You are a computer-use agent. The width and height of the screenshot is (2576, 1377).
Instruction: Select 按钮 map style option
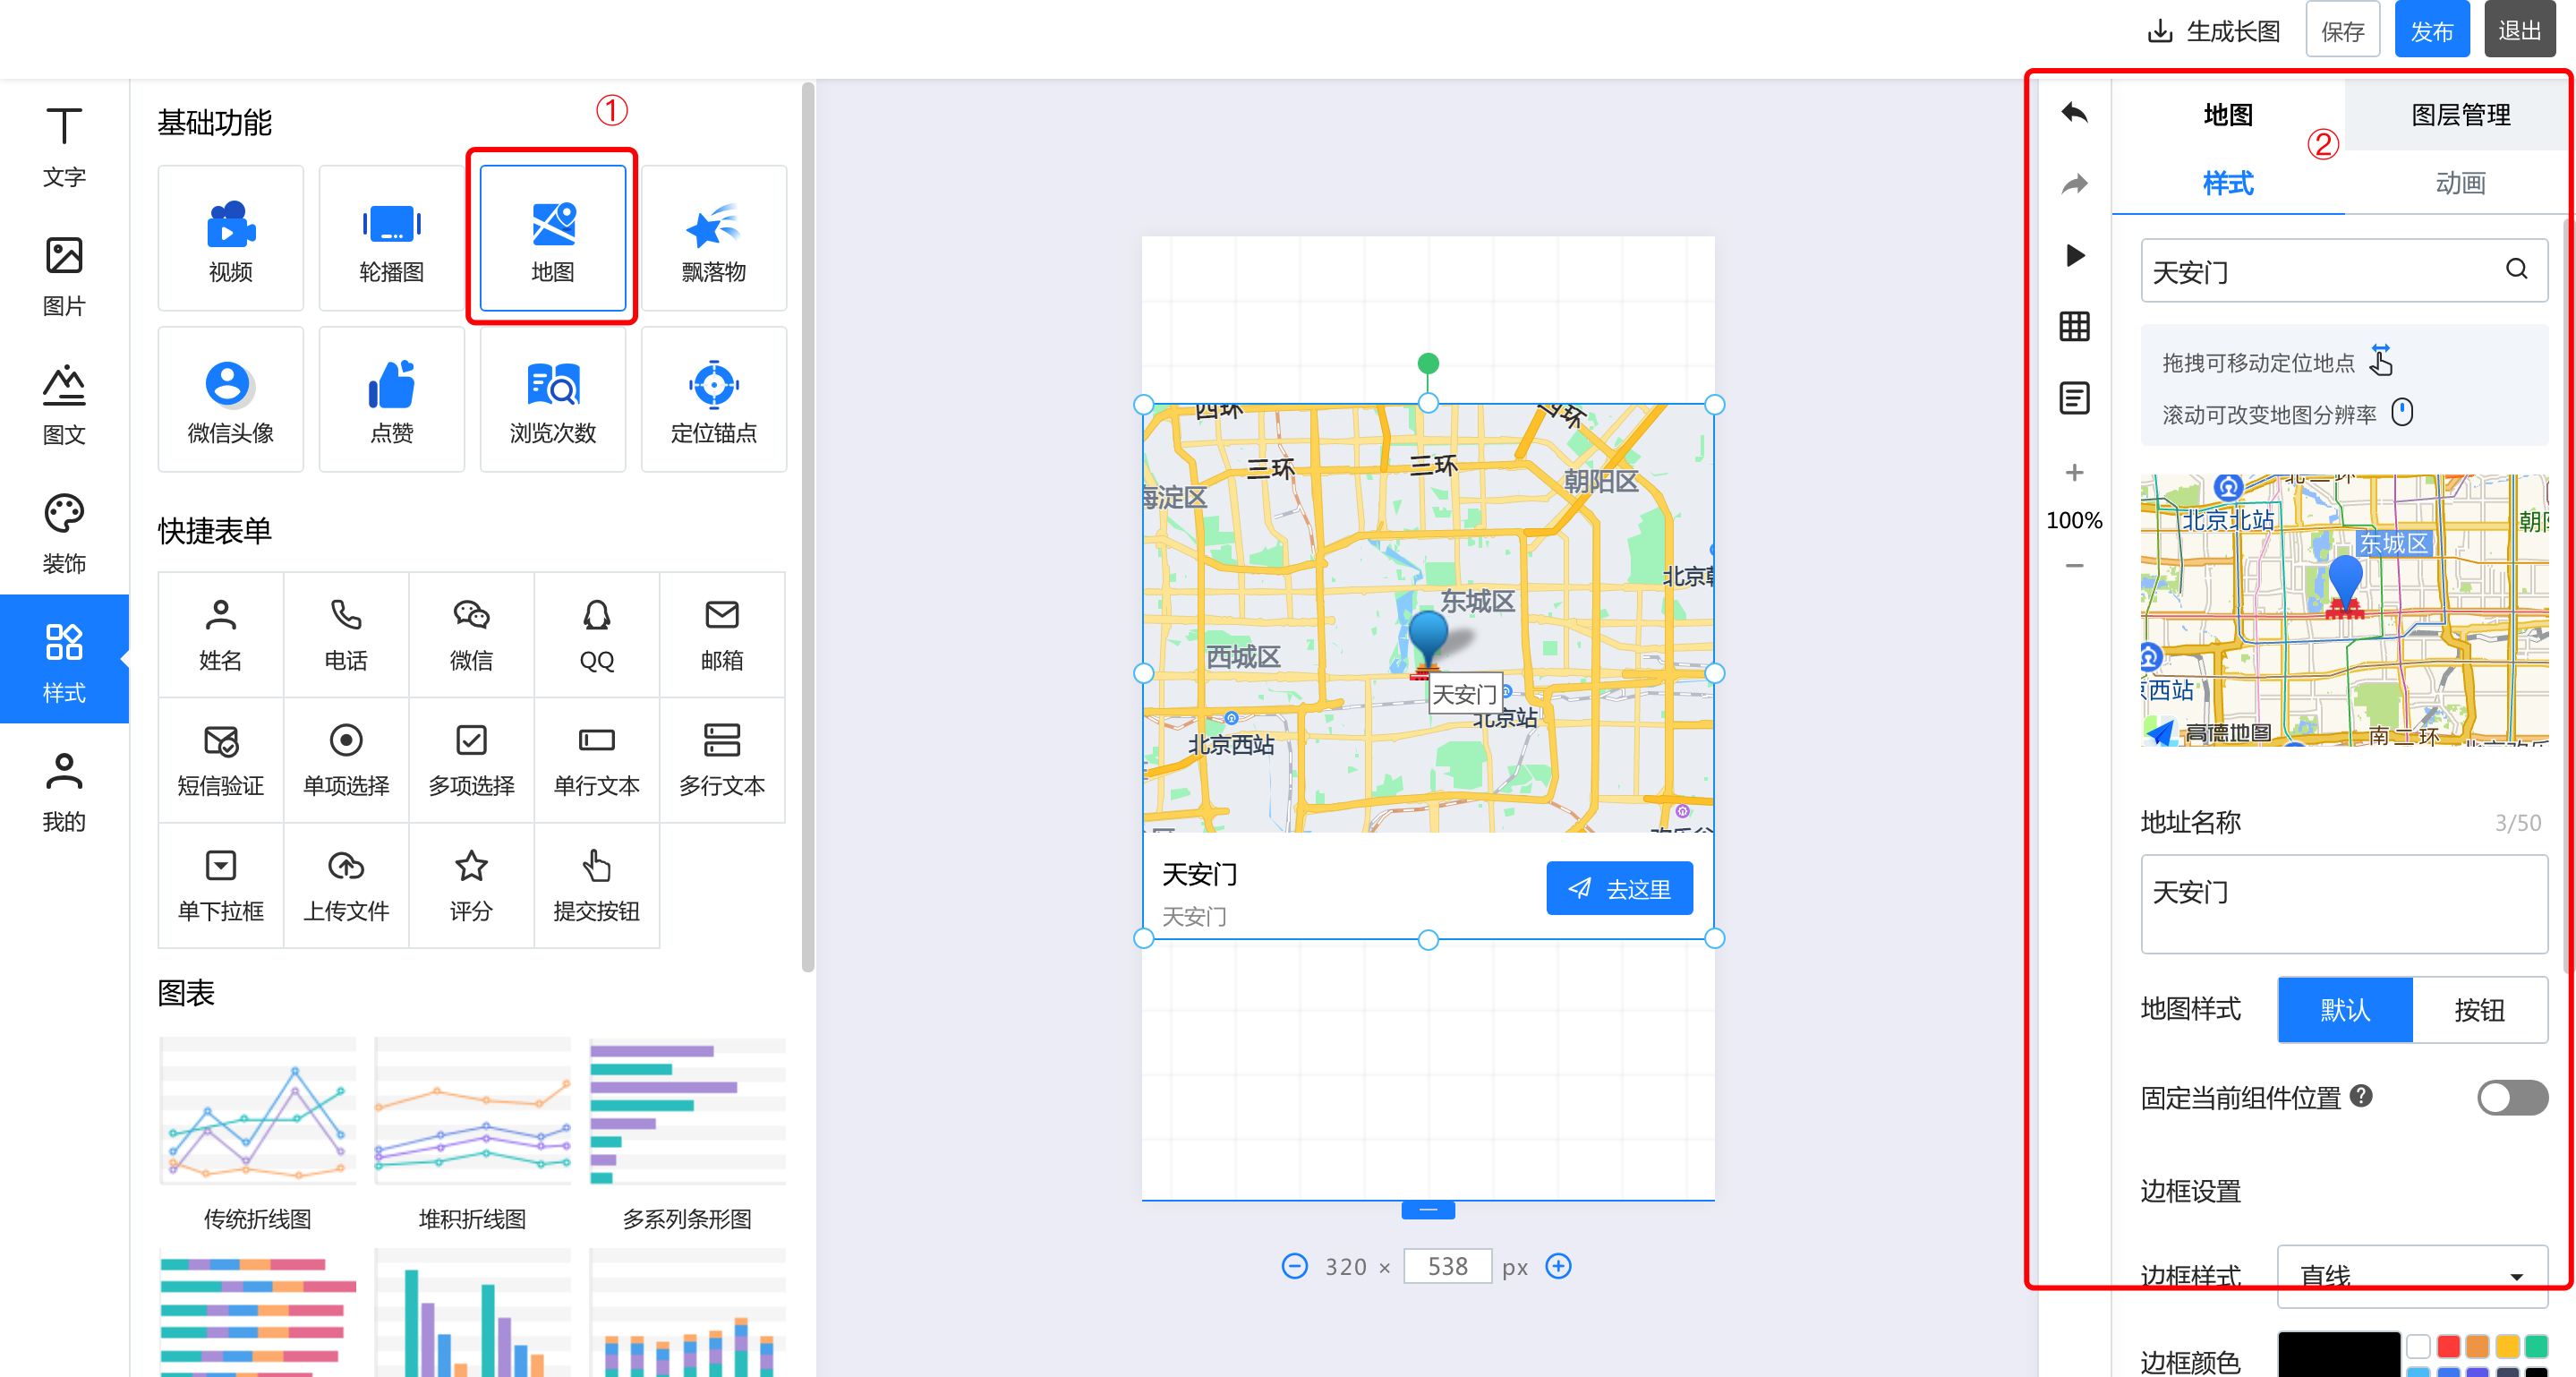[x=2479, y=1009]
